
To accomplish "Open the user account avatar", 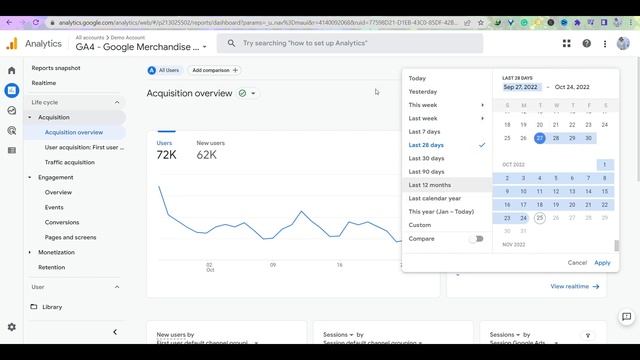I will point(623,43).
